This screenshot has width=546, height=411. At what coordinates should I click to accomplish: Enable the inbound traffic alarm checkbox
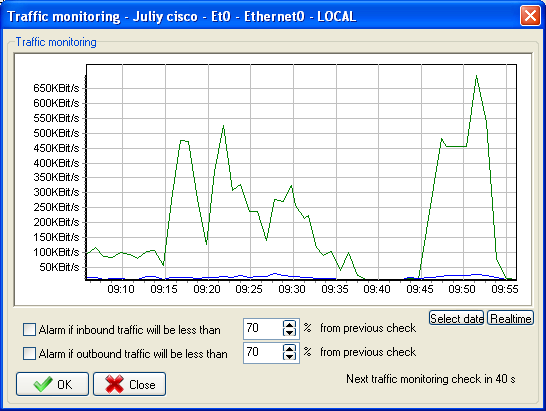click(x=29, y=329)
